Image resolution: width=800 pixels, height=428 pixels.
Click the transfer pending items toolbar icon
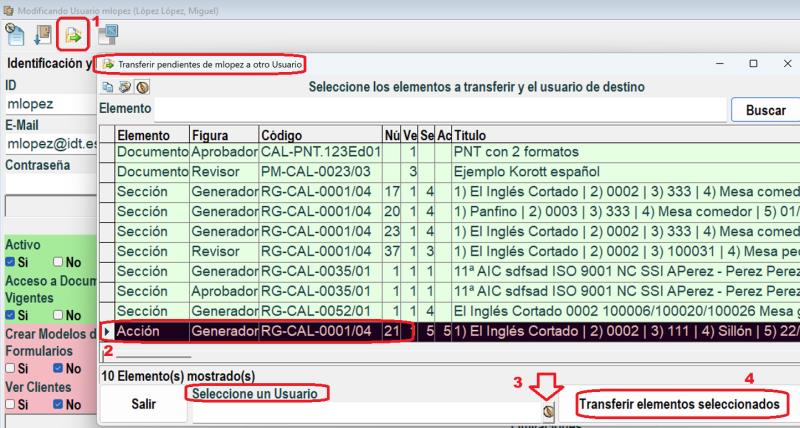pos(73,36)
